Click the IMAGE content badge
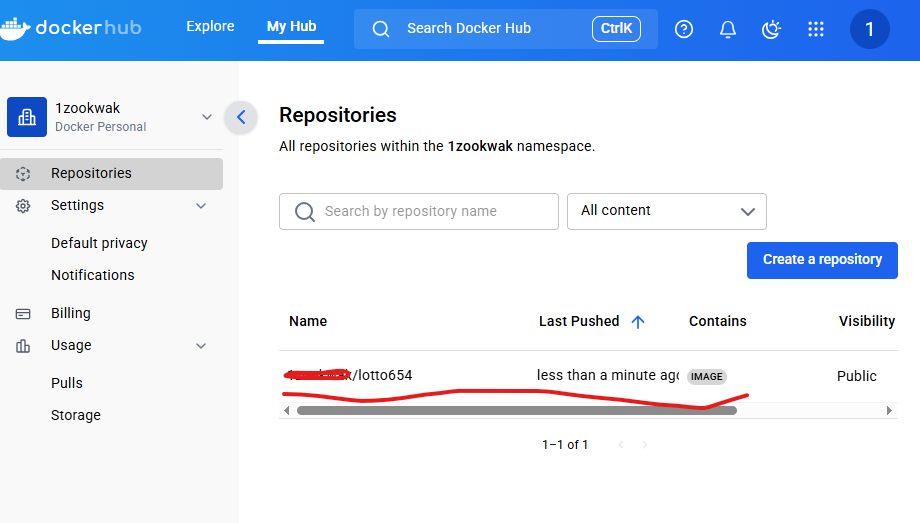The width and height of the screenshot is (920, 523). pyautogui.click(x=706, y=377)
